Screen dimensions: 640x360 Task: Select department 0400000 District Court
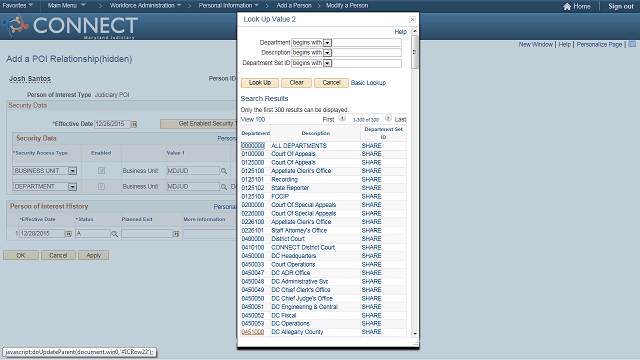pyautogui.click(x=253, y=239)
